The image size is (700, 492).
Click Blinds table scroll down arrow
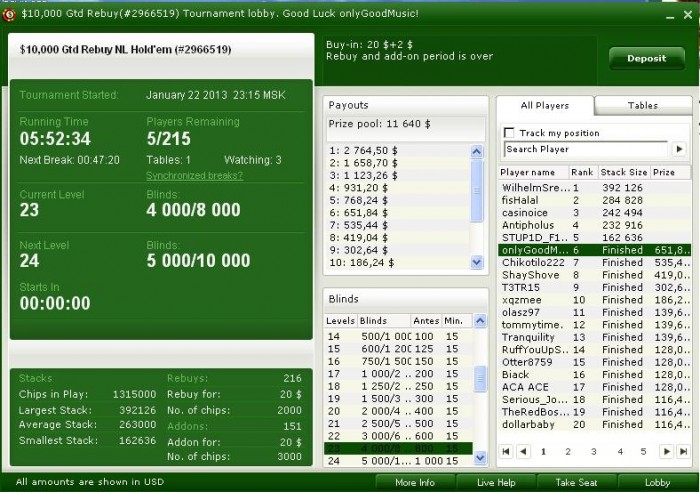pyautogui.click(x=480, y=458)
